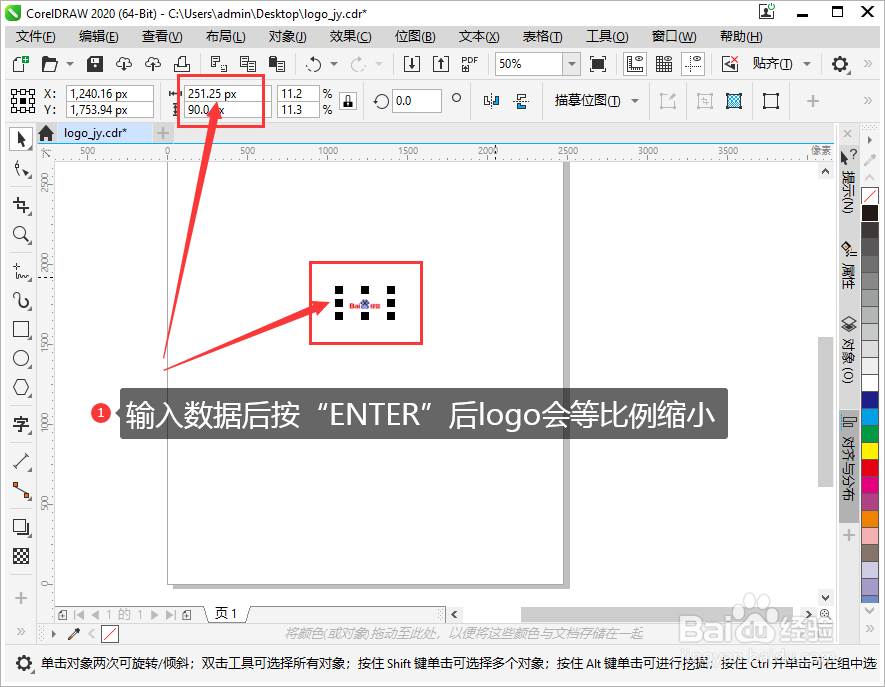Viewport: 885px width, 687px height.
Task: Click the Import icon
Action: click(412, 64)
